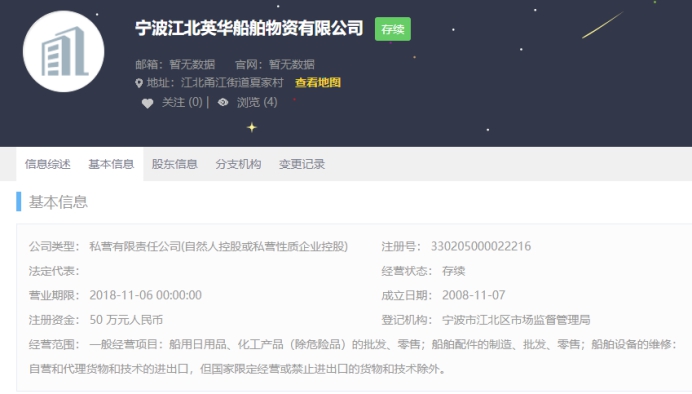The height and width of the screenshot is (394, 692).
Task: Click the 浏览 (4) view count
Action: 257,102
